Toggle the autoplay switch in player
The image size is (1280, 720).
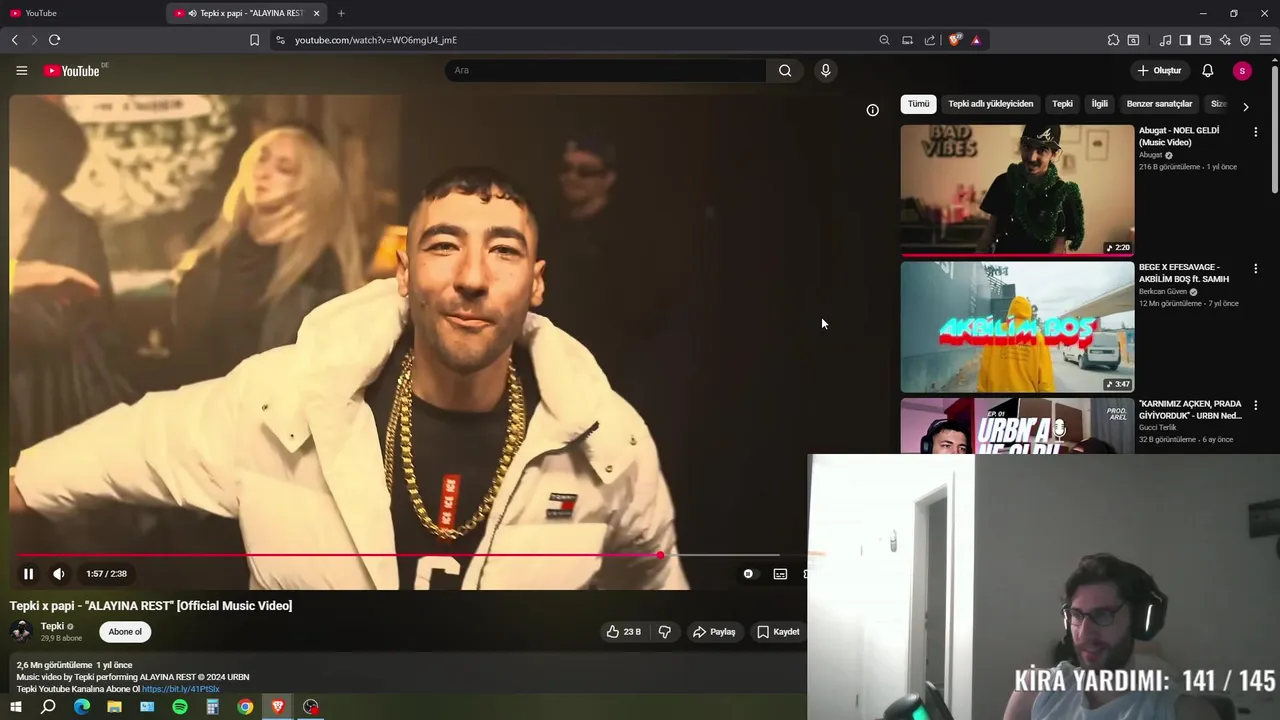point(748,574)
